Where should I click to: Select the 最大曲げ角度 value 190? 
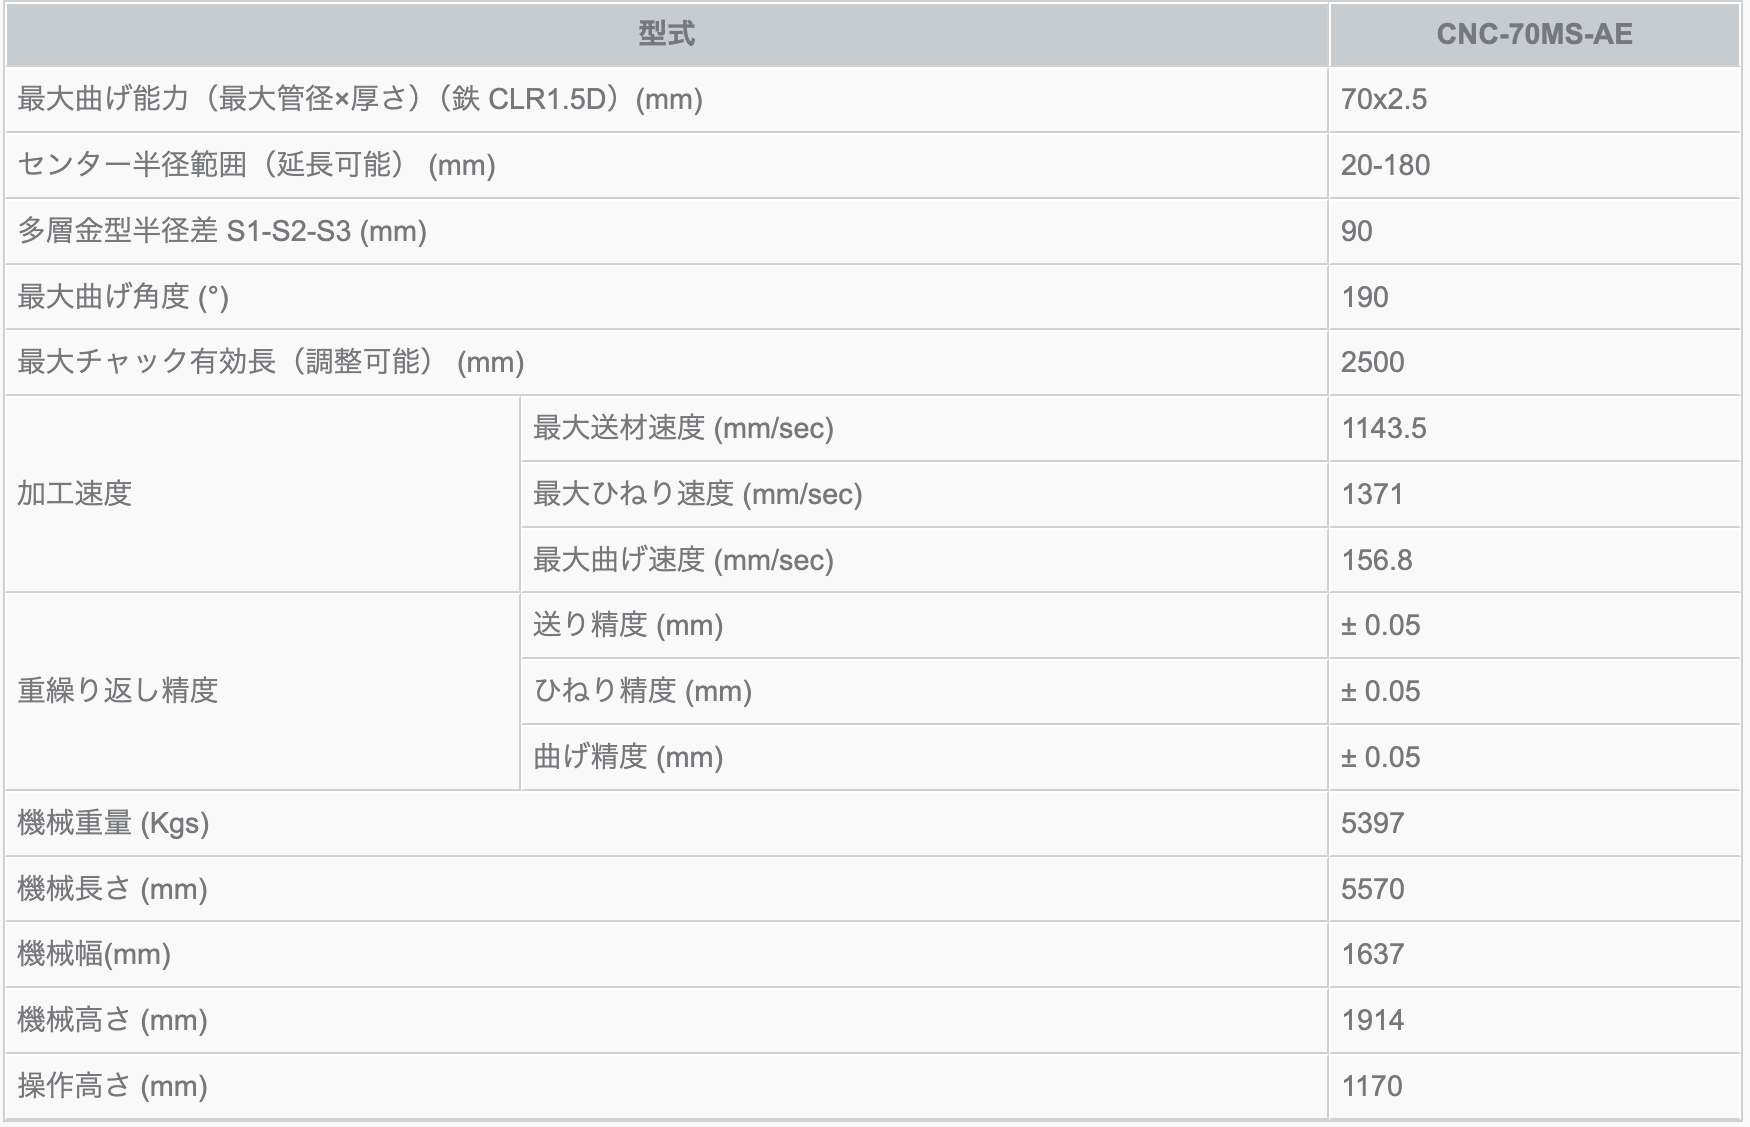1364,297
